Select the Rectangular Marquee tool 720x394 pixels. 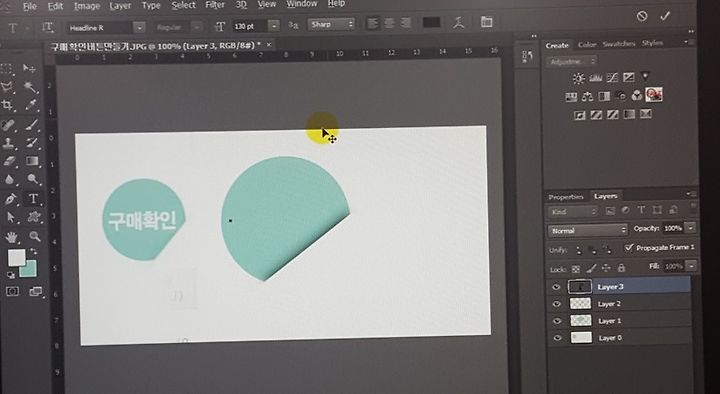tap(6, 69)
